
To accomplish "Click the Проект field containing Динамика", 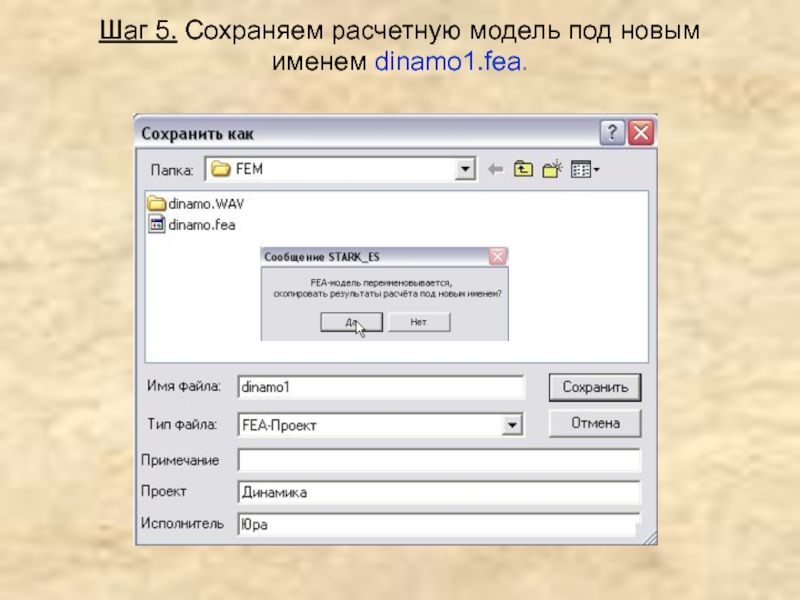I will point(439,492).
